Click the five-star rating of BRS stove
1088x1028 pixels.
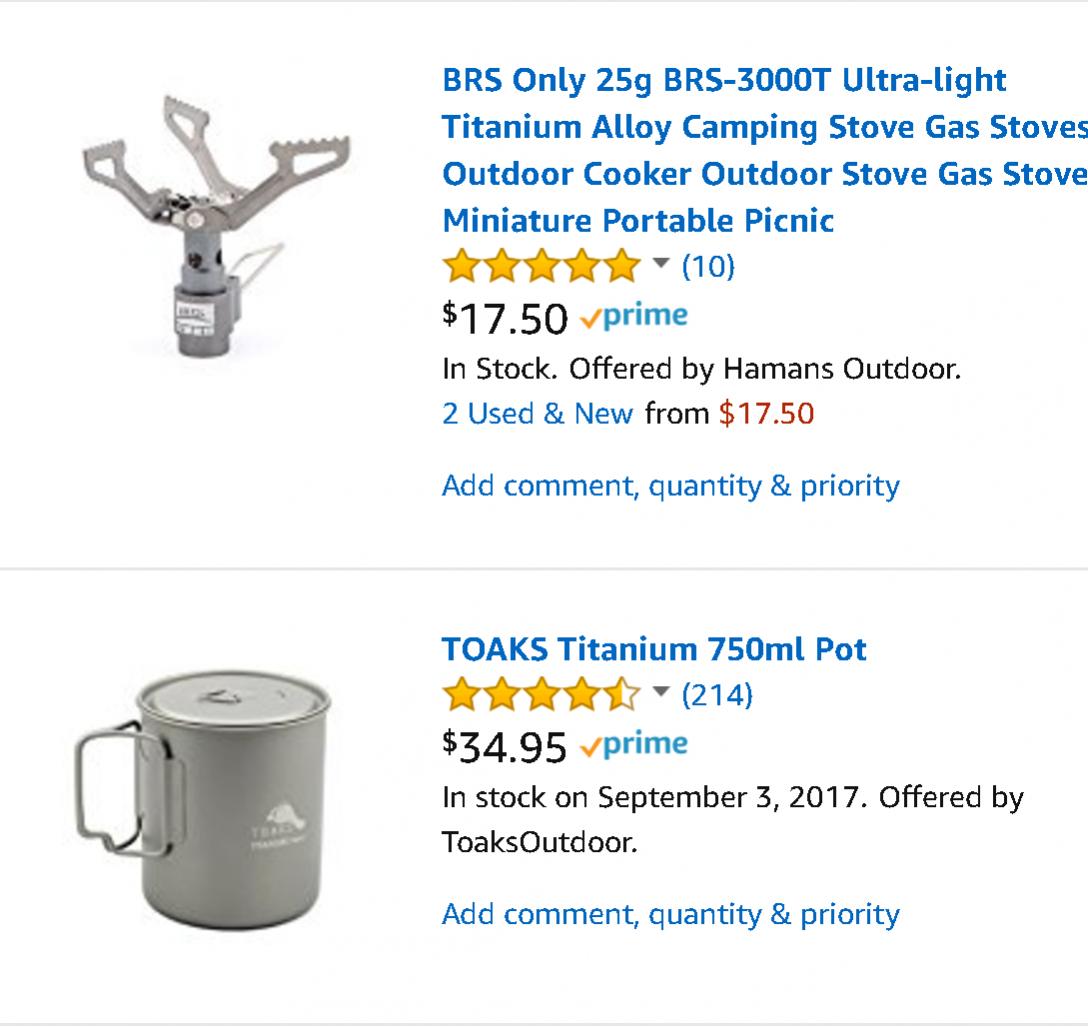(x=541, y=266)
